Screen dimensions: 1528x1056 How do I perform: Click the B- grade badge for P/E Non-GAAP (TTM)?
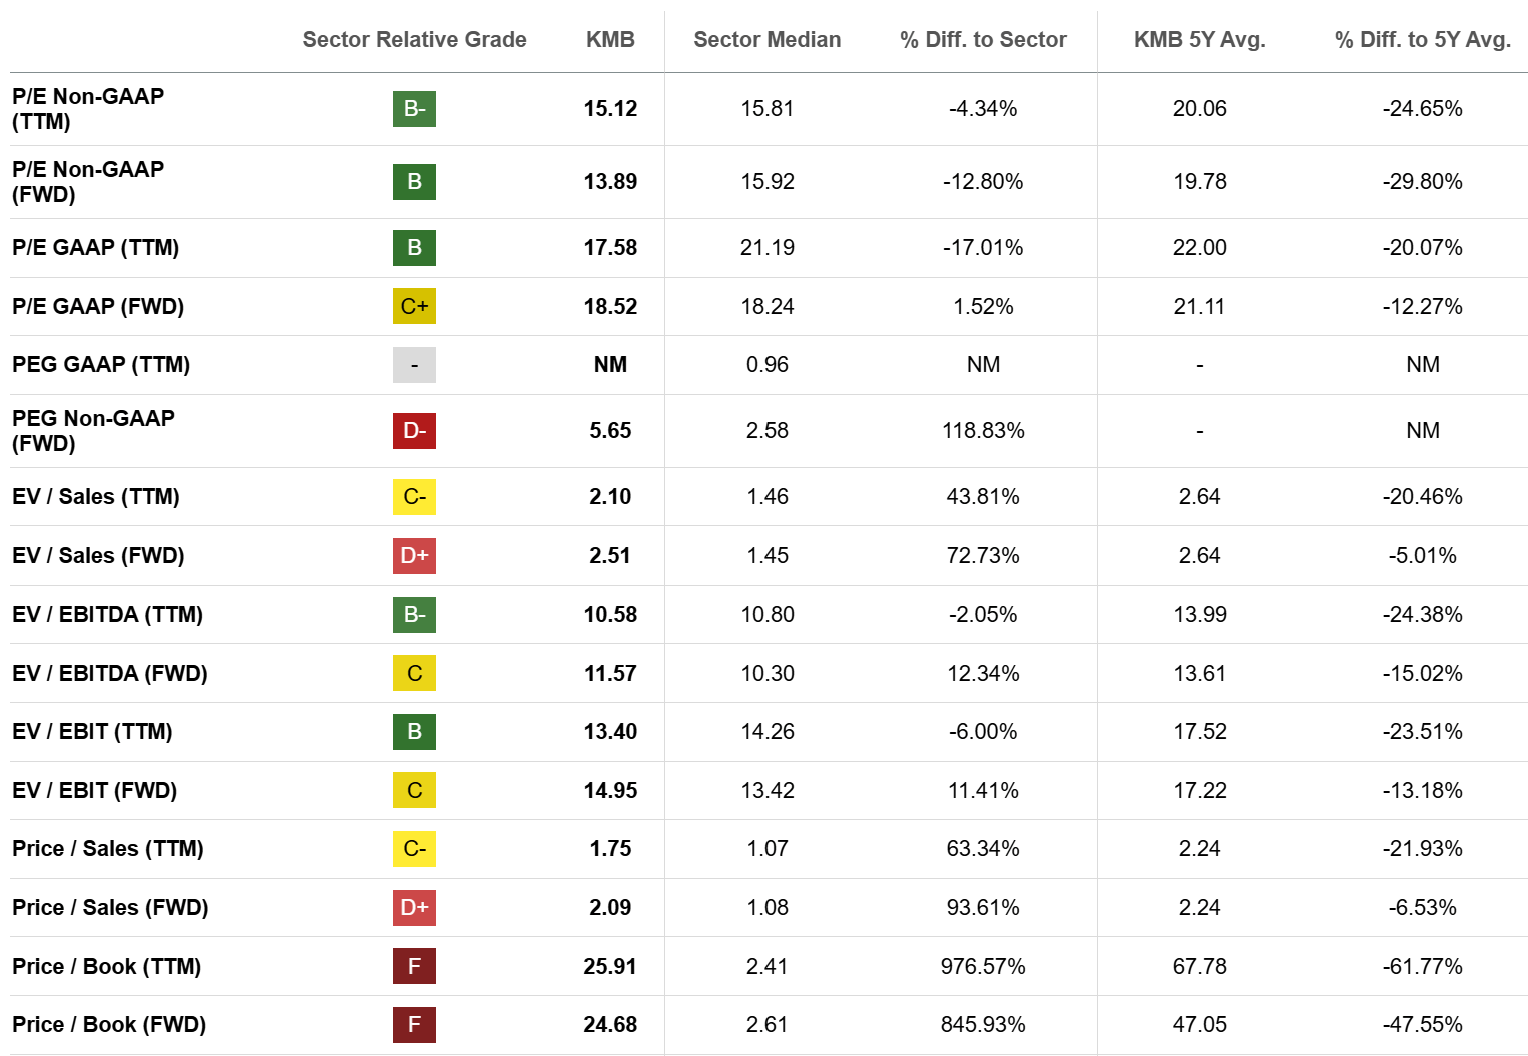[x=414, y=109]
